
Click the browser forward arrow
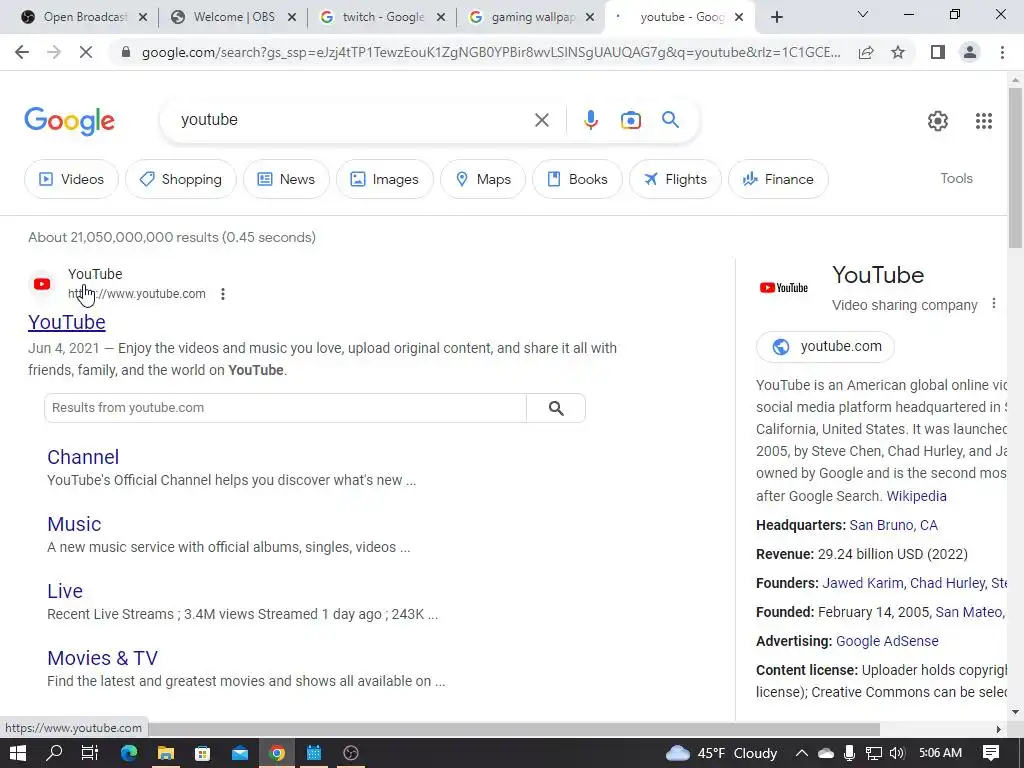pos(54,52)
